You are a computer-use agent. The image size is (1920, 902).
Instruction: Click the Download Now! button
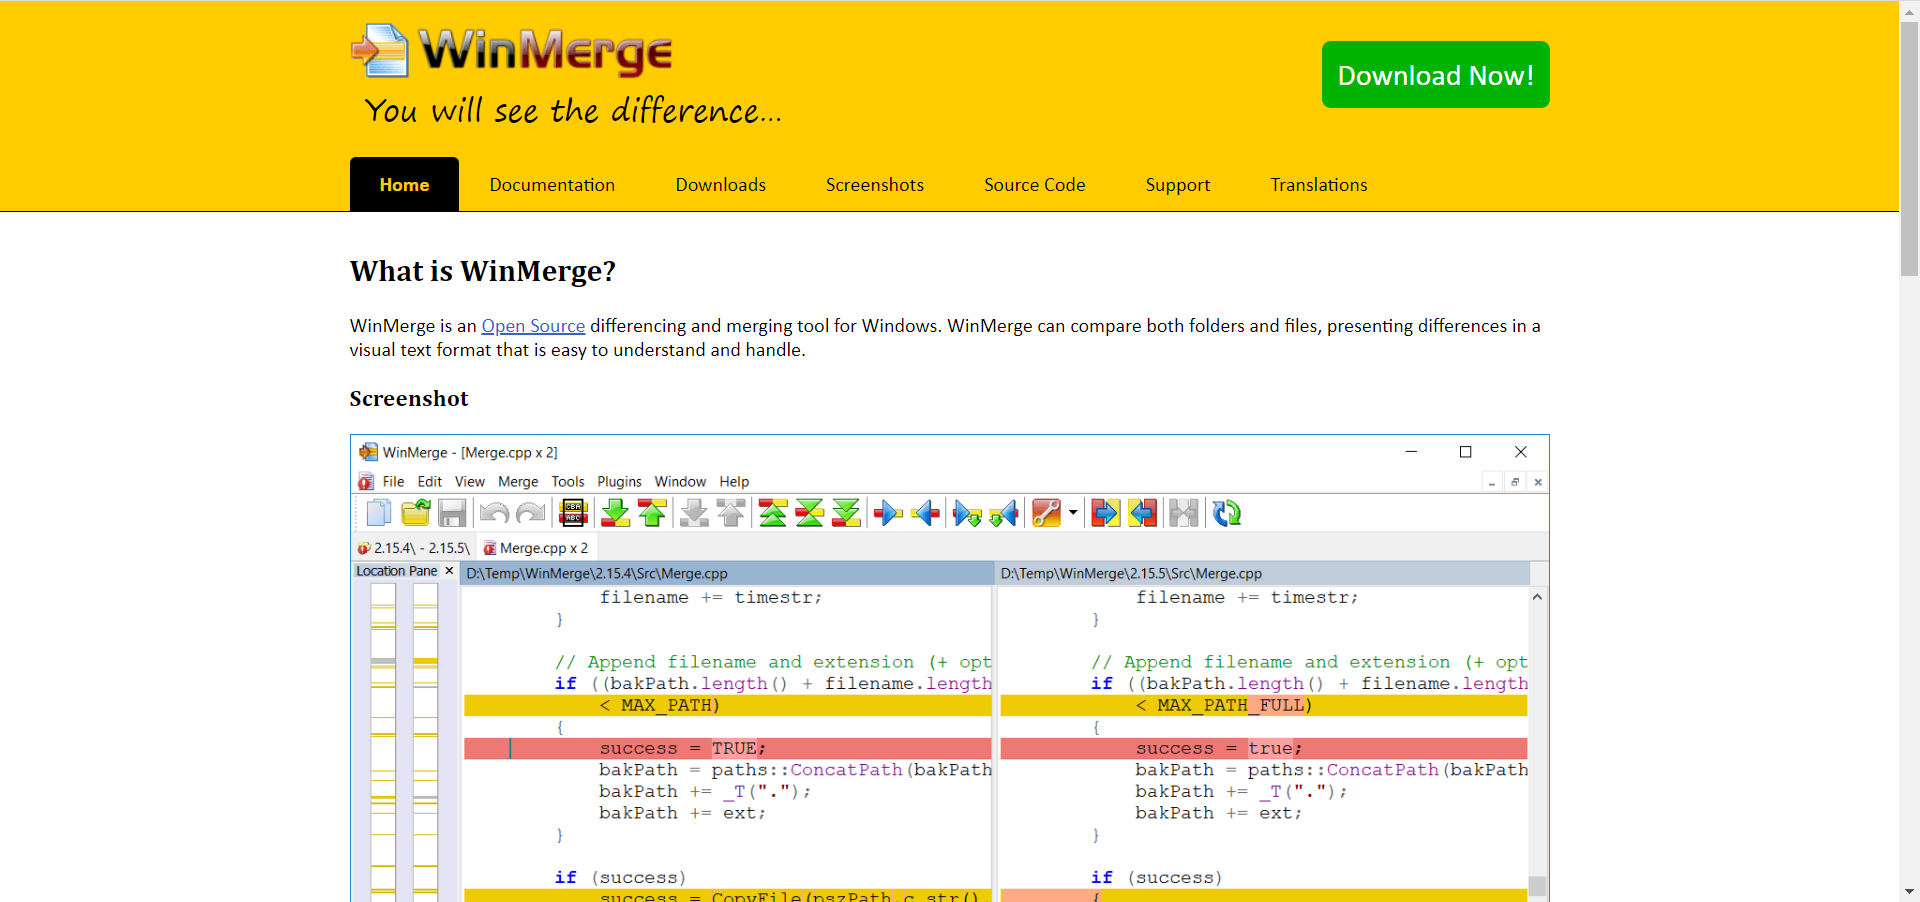(1436, 75)
